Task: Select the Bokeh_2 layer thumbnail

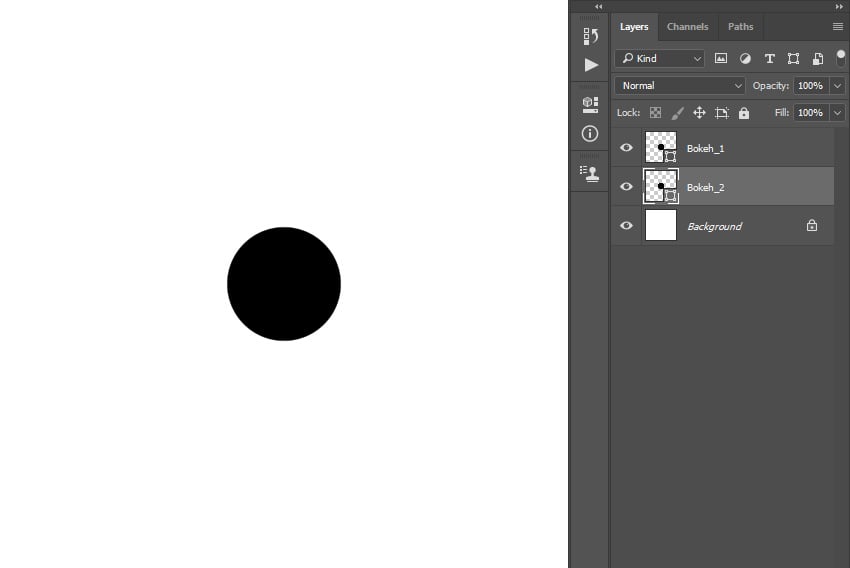Action: click(661, 186)
